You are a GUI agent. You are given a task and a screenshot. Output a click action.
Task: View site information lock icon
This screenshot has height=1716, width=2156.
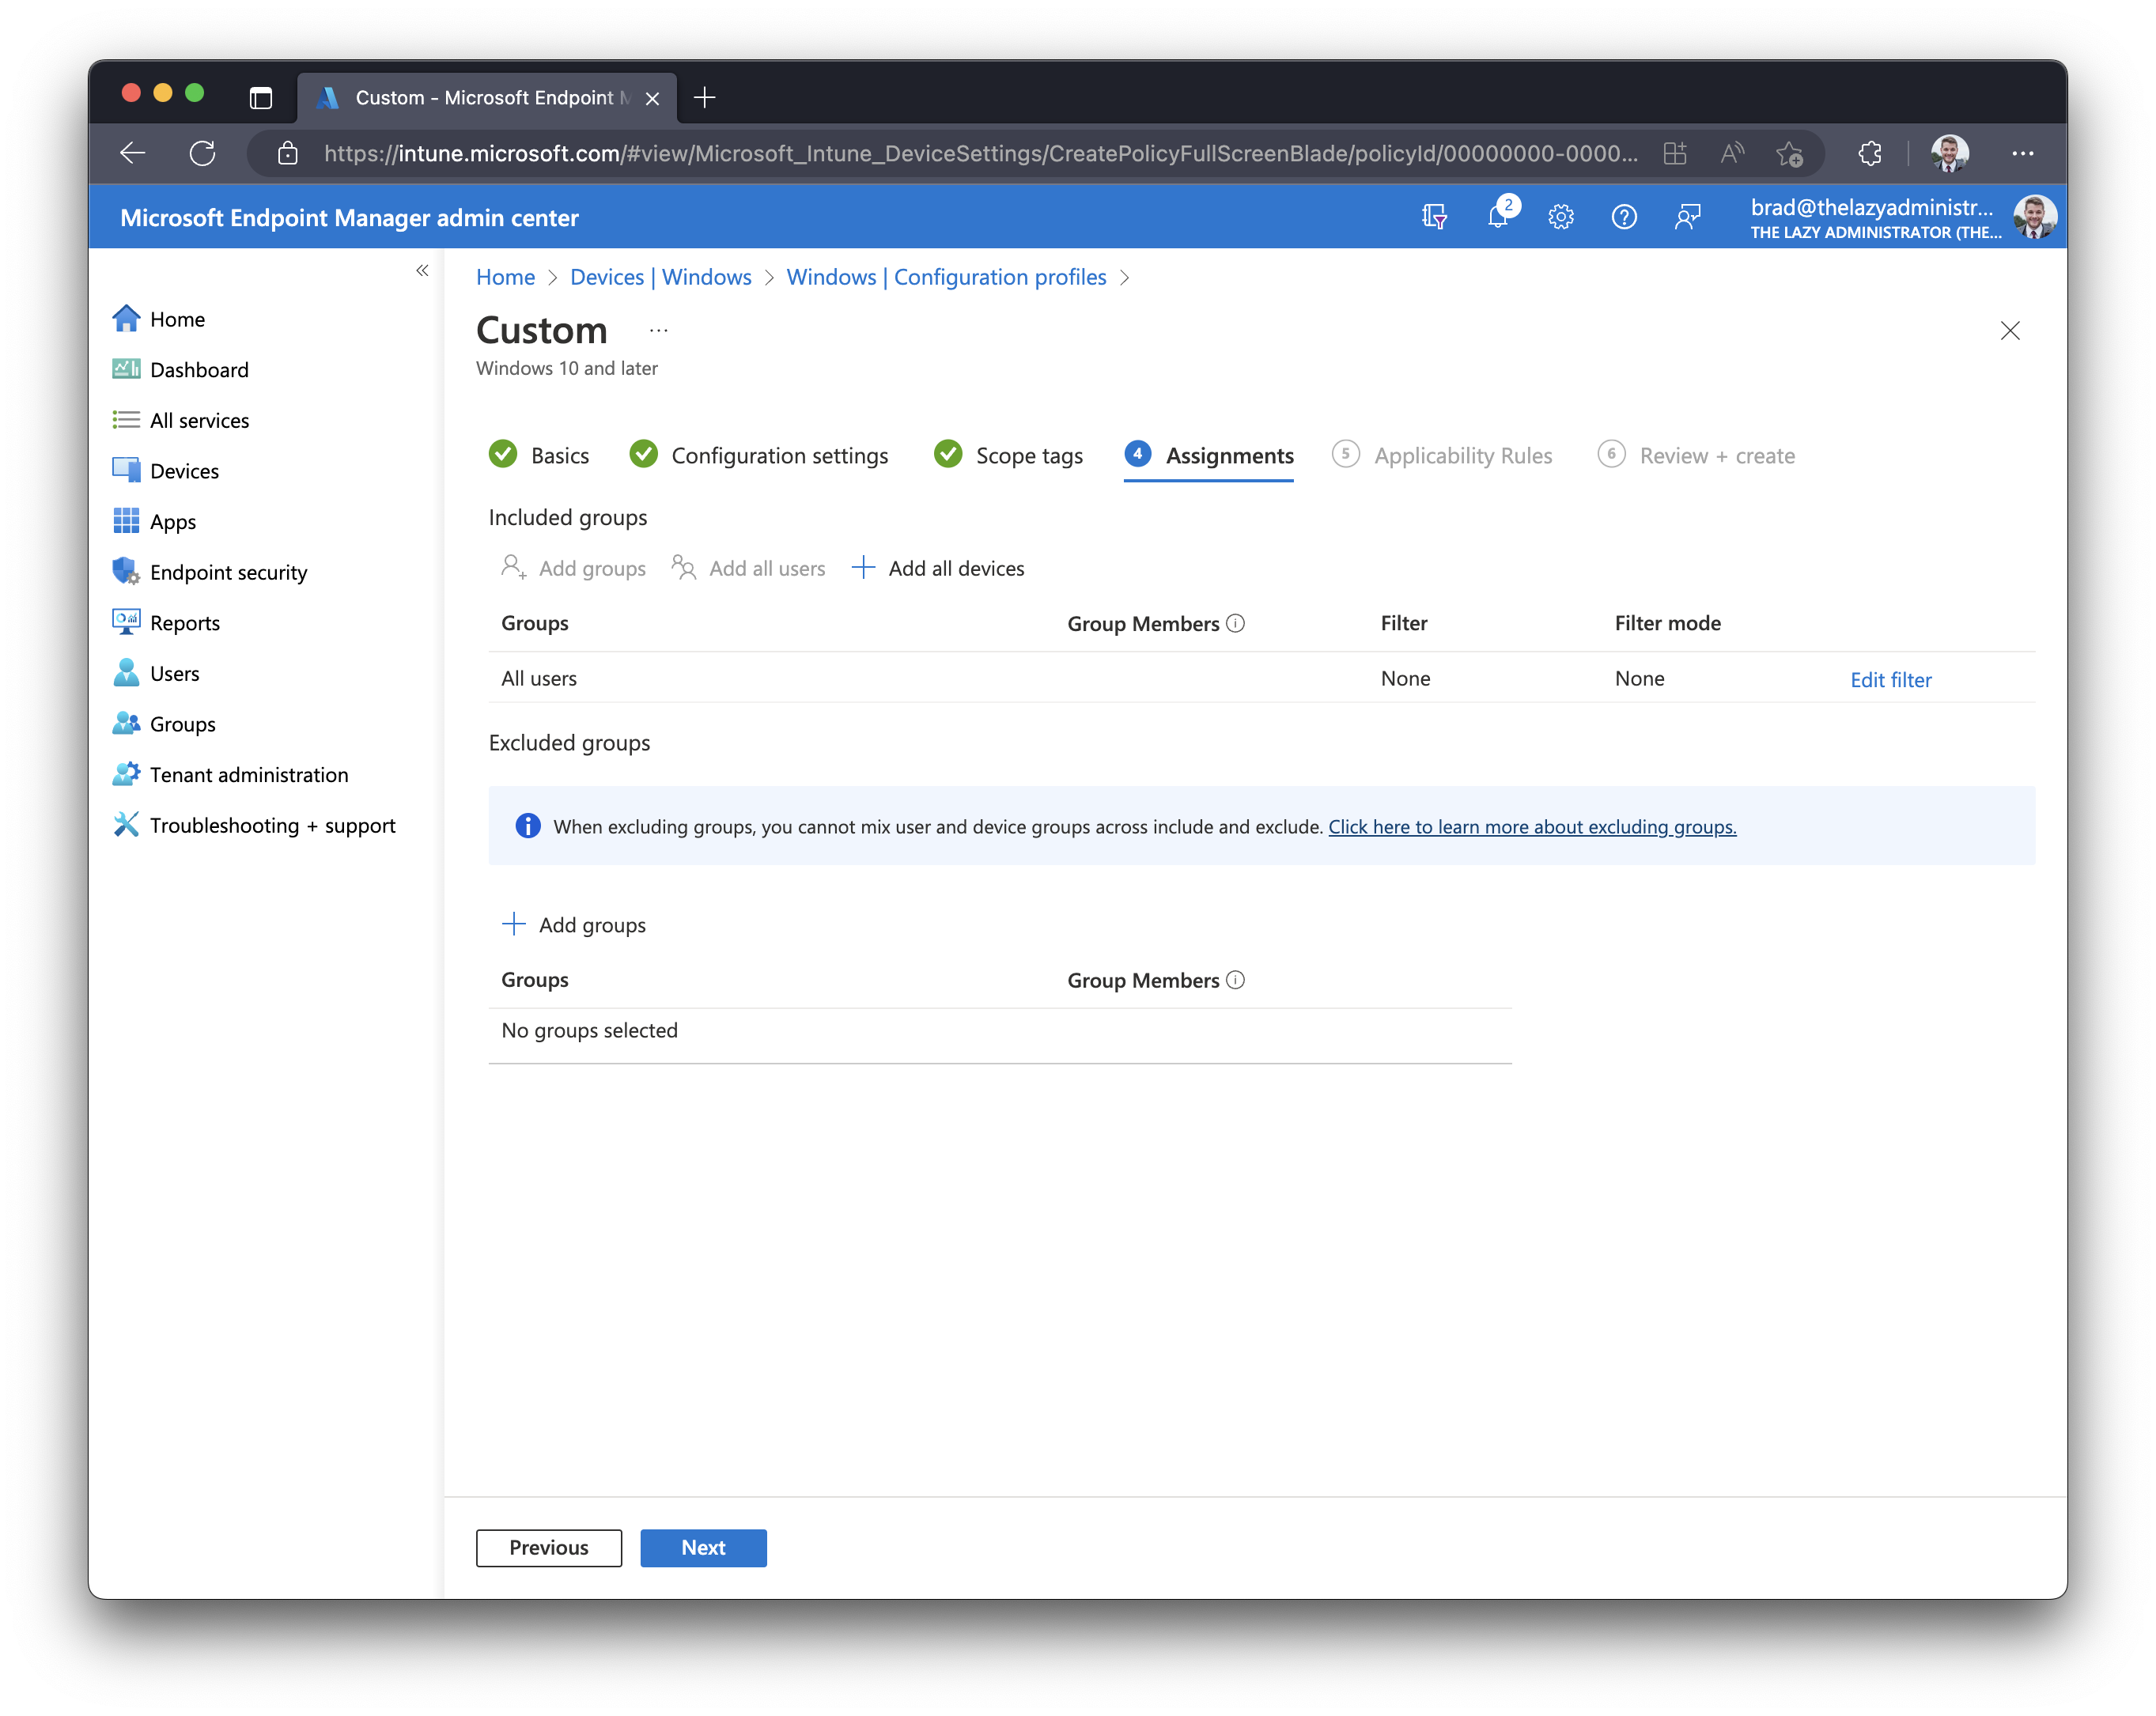[x=288, y=153]
